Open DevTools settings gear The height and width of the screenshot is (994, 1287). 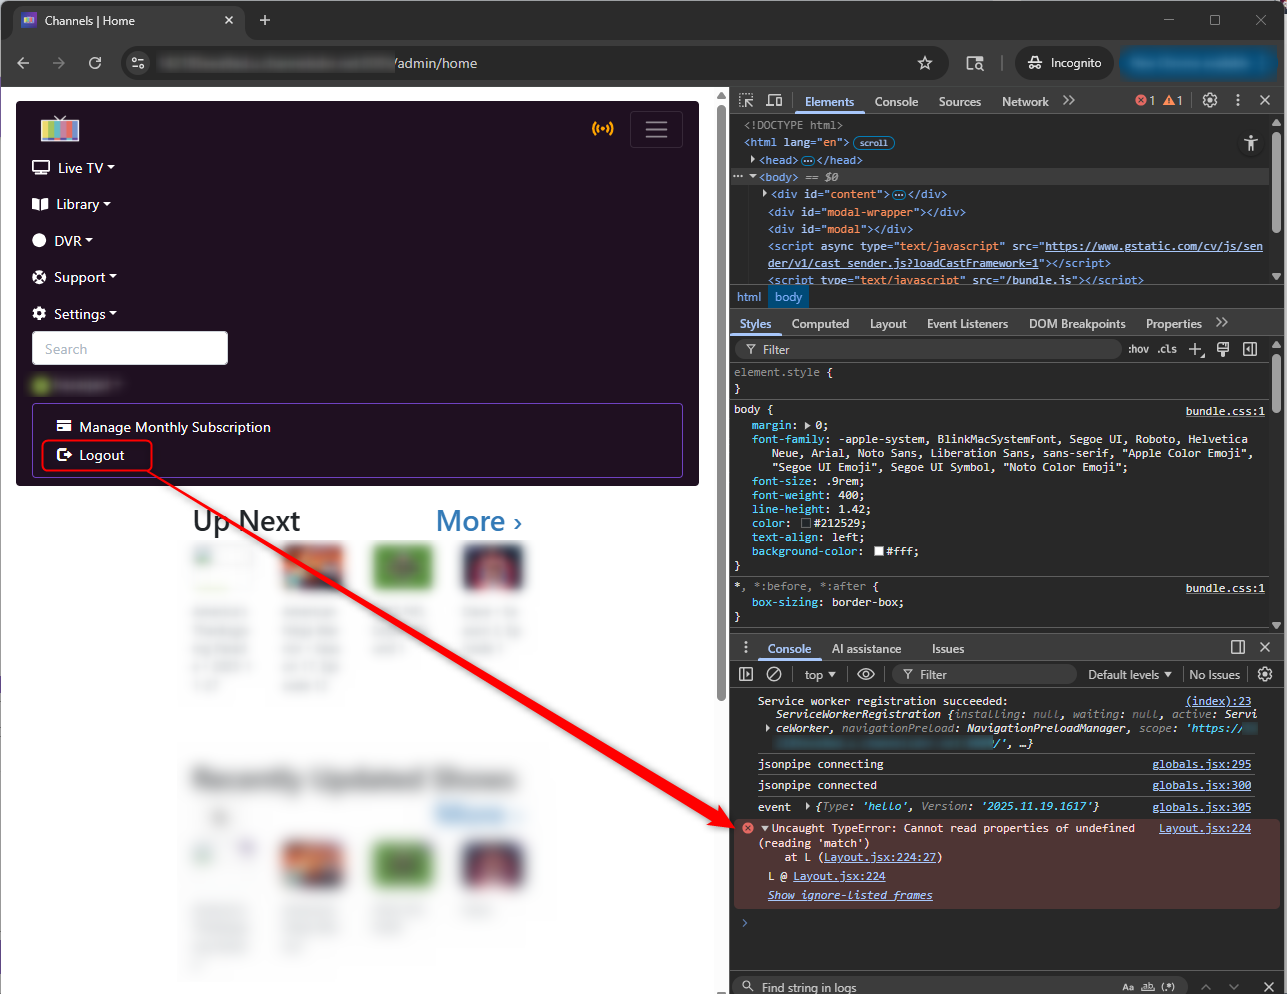(1210, 101)
